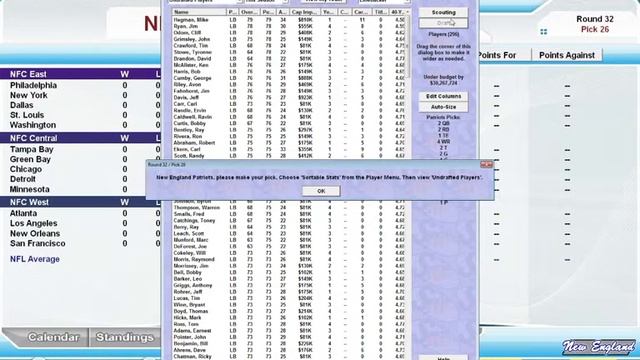Select Tampa Bay in the standings
640x360 pixels.
point(32,149)
